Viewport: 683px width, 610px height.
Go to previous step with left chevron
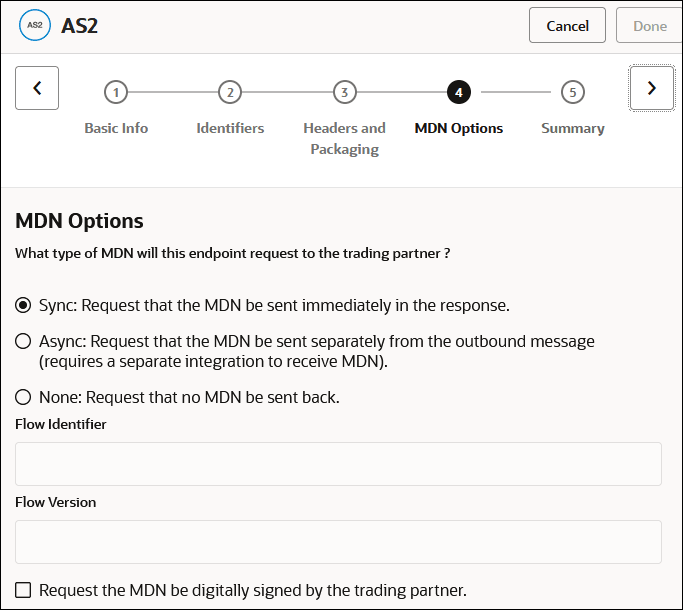(x=37, y=88)
